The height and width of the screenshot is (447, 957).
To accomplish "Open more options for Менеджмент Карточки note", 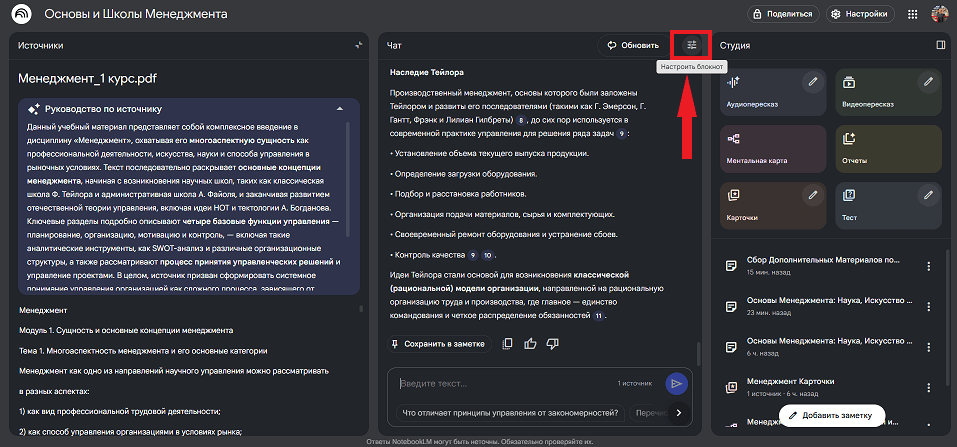I will (929, 387).
